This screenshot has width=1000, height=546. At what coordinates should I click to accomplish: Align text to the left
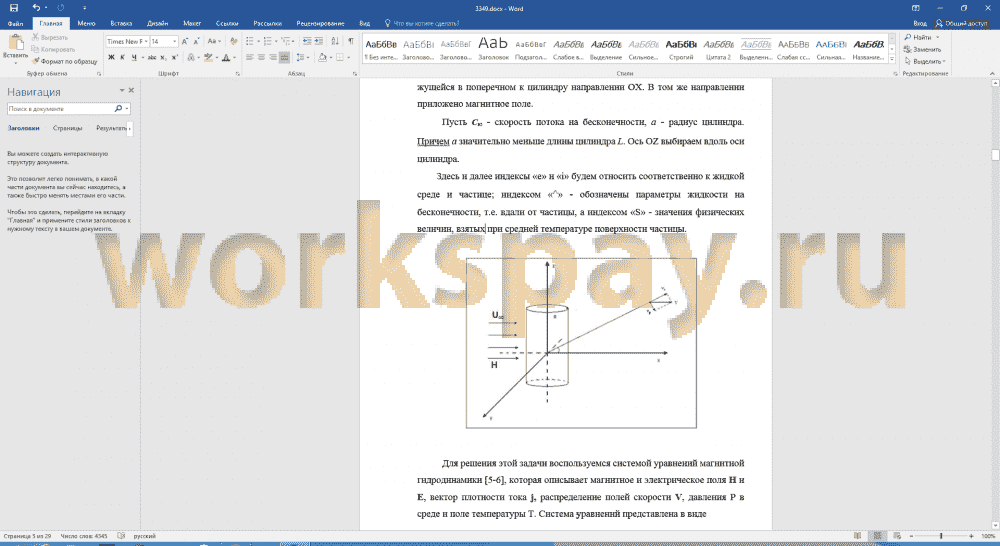click(x=250, y=57)
